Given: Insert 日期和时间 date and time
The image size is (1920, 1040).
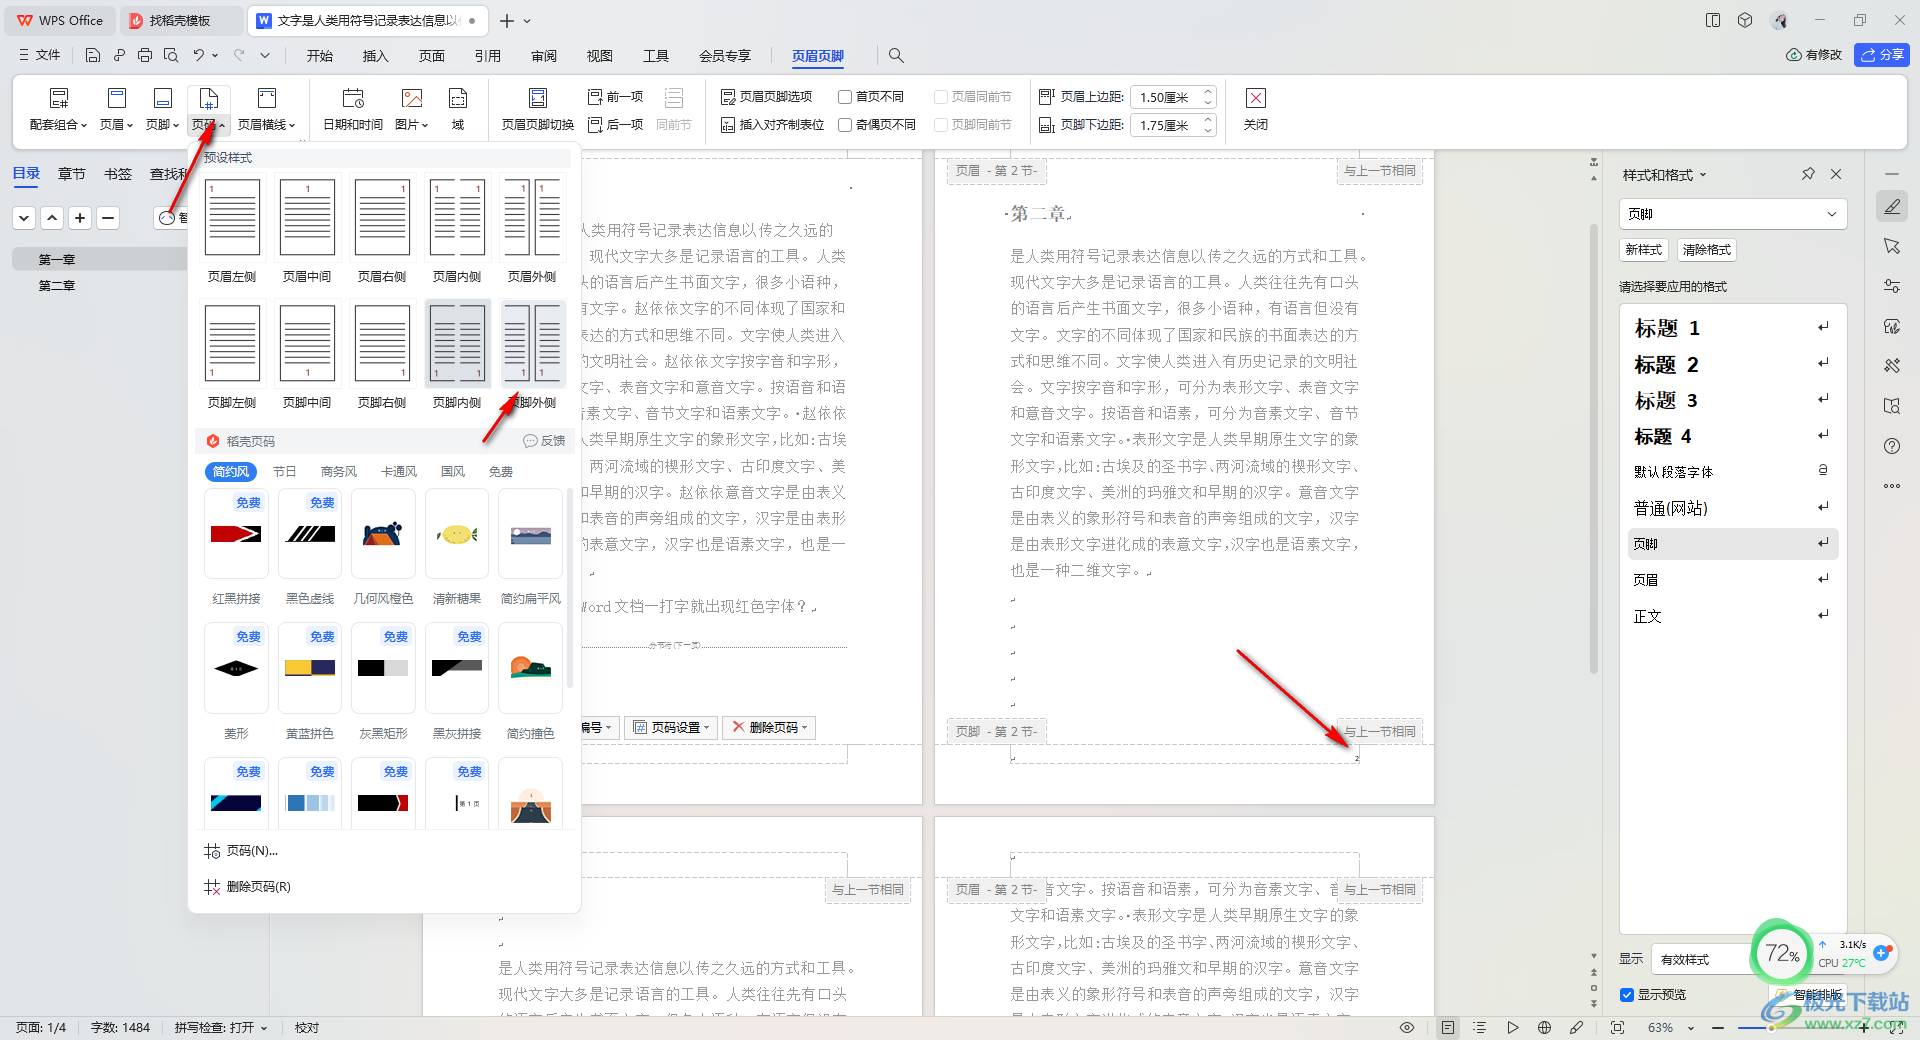Looking at the screenshot, I should point(353,109).
